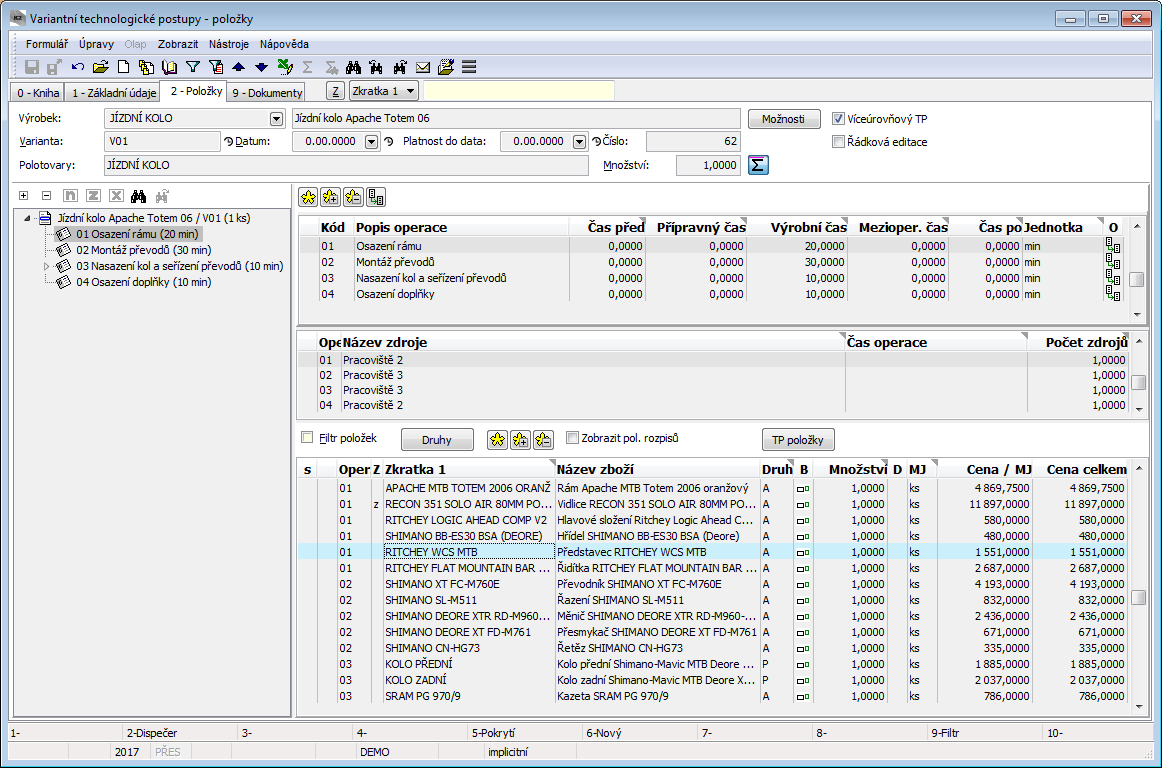The image size is (1162, 768).
Task: Click the blue down arrow toolbar icon
Action: (261, 67)
